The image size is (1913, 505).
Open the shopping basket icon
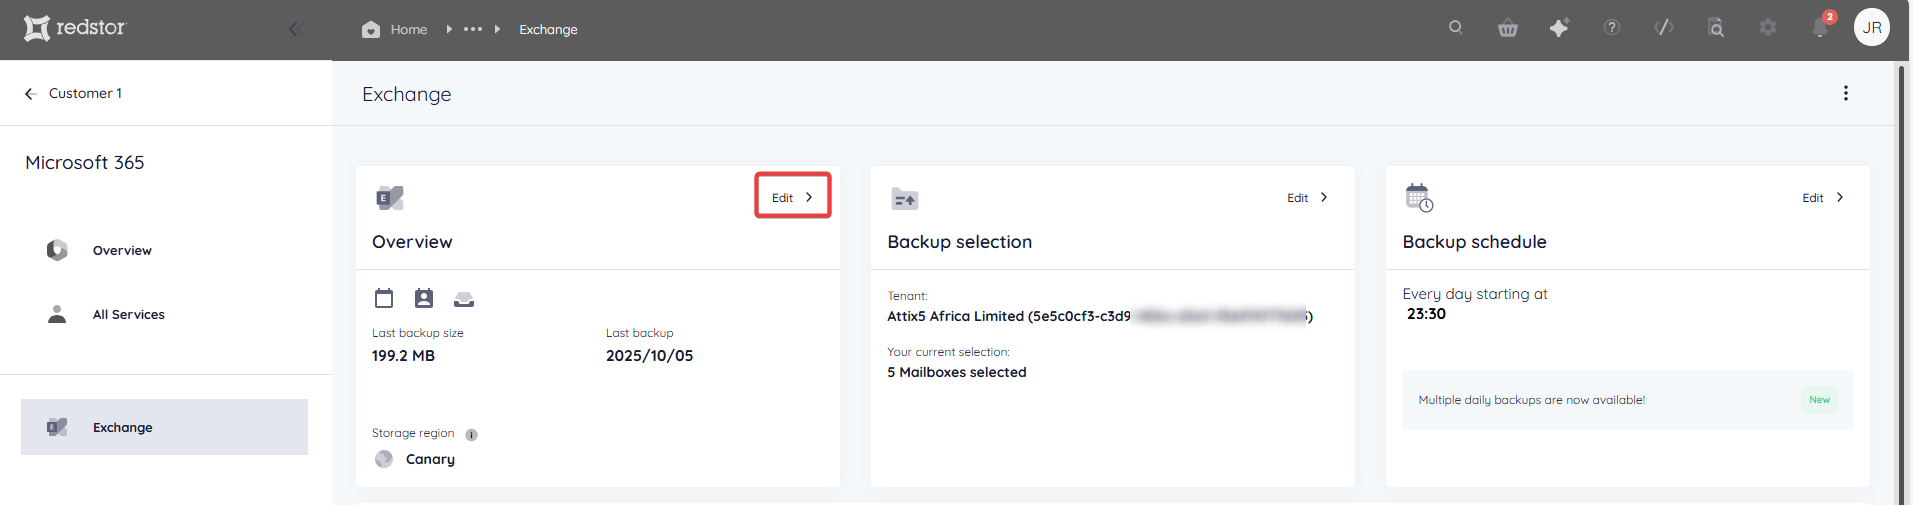(1508, 28)
